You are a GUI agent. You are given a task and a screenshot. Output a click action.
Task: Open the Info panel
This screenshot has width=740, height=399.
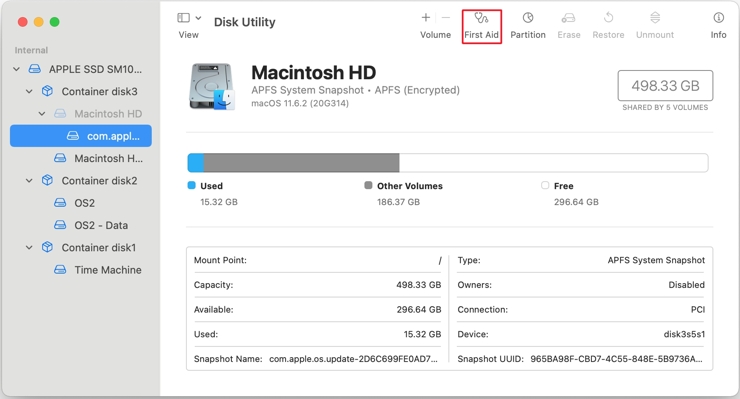pos(718,26)
